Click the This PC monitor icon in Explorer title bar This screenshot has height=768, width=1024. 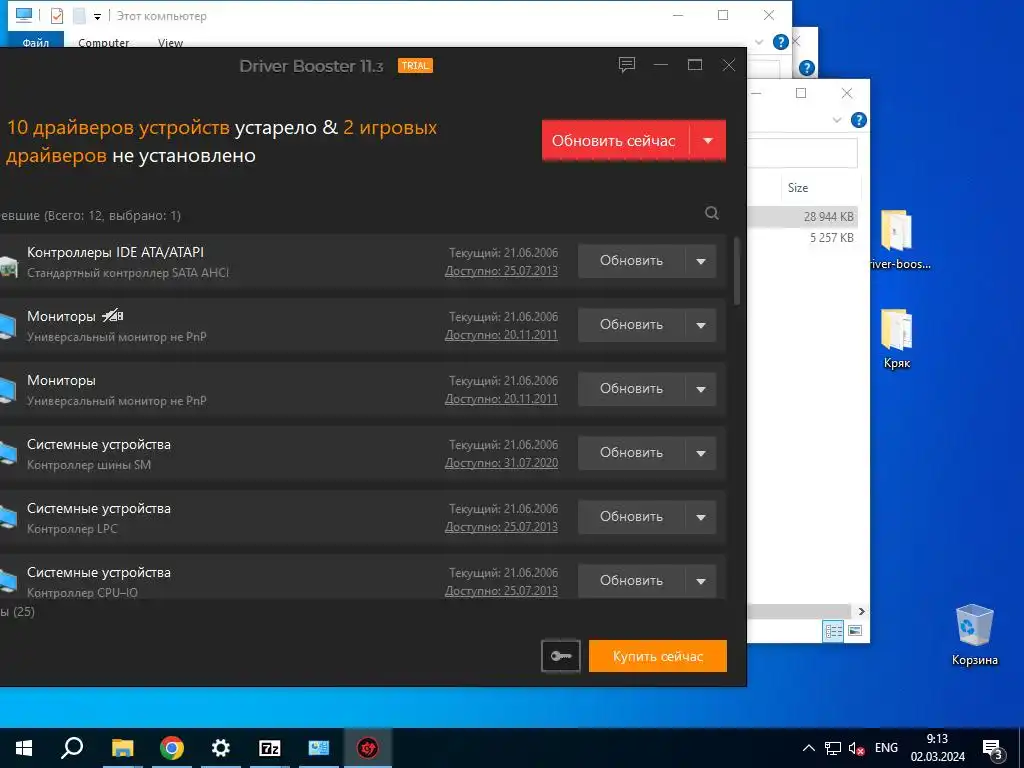coord(24,15)
